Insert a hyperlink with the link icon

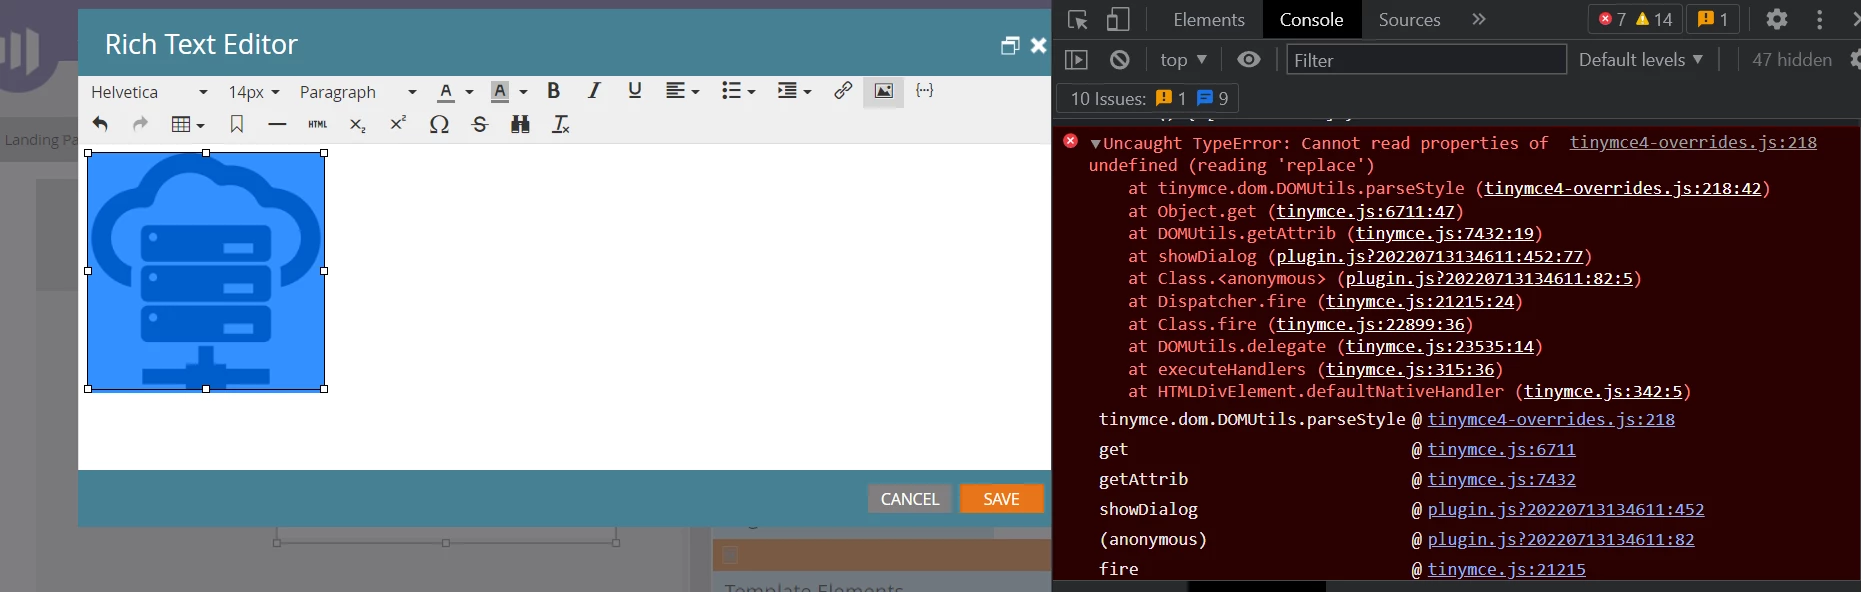coord(843,91)
